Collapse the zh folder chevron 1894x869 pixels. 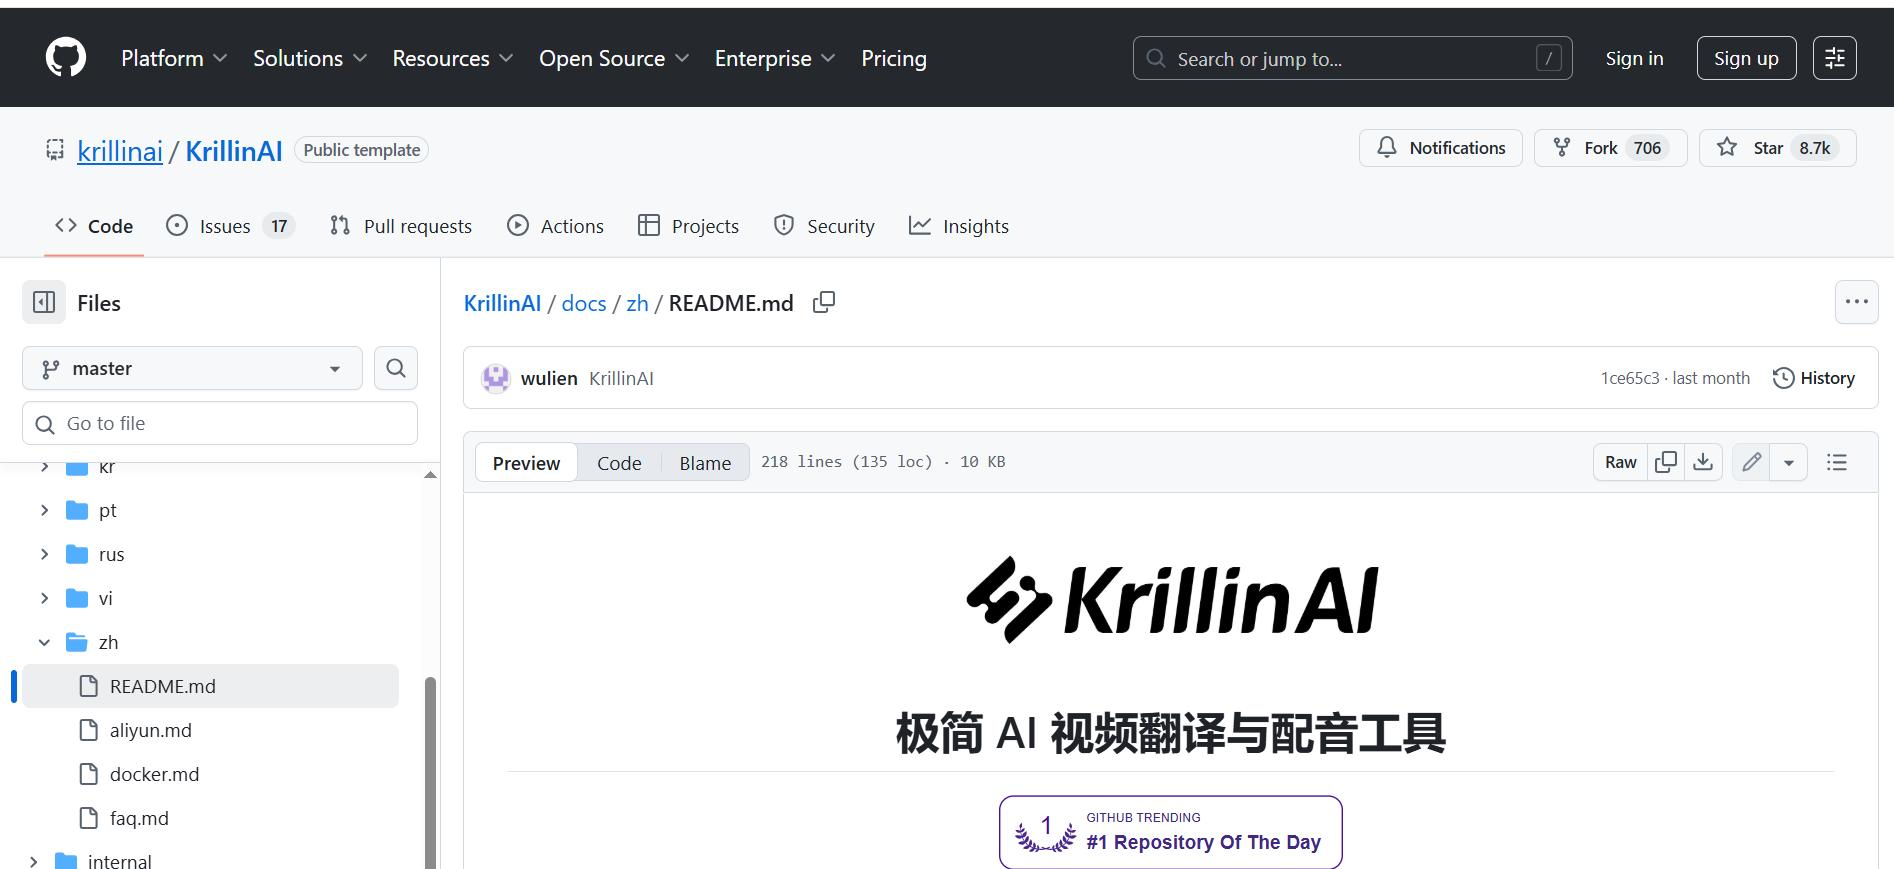pos(44,642)
